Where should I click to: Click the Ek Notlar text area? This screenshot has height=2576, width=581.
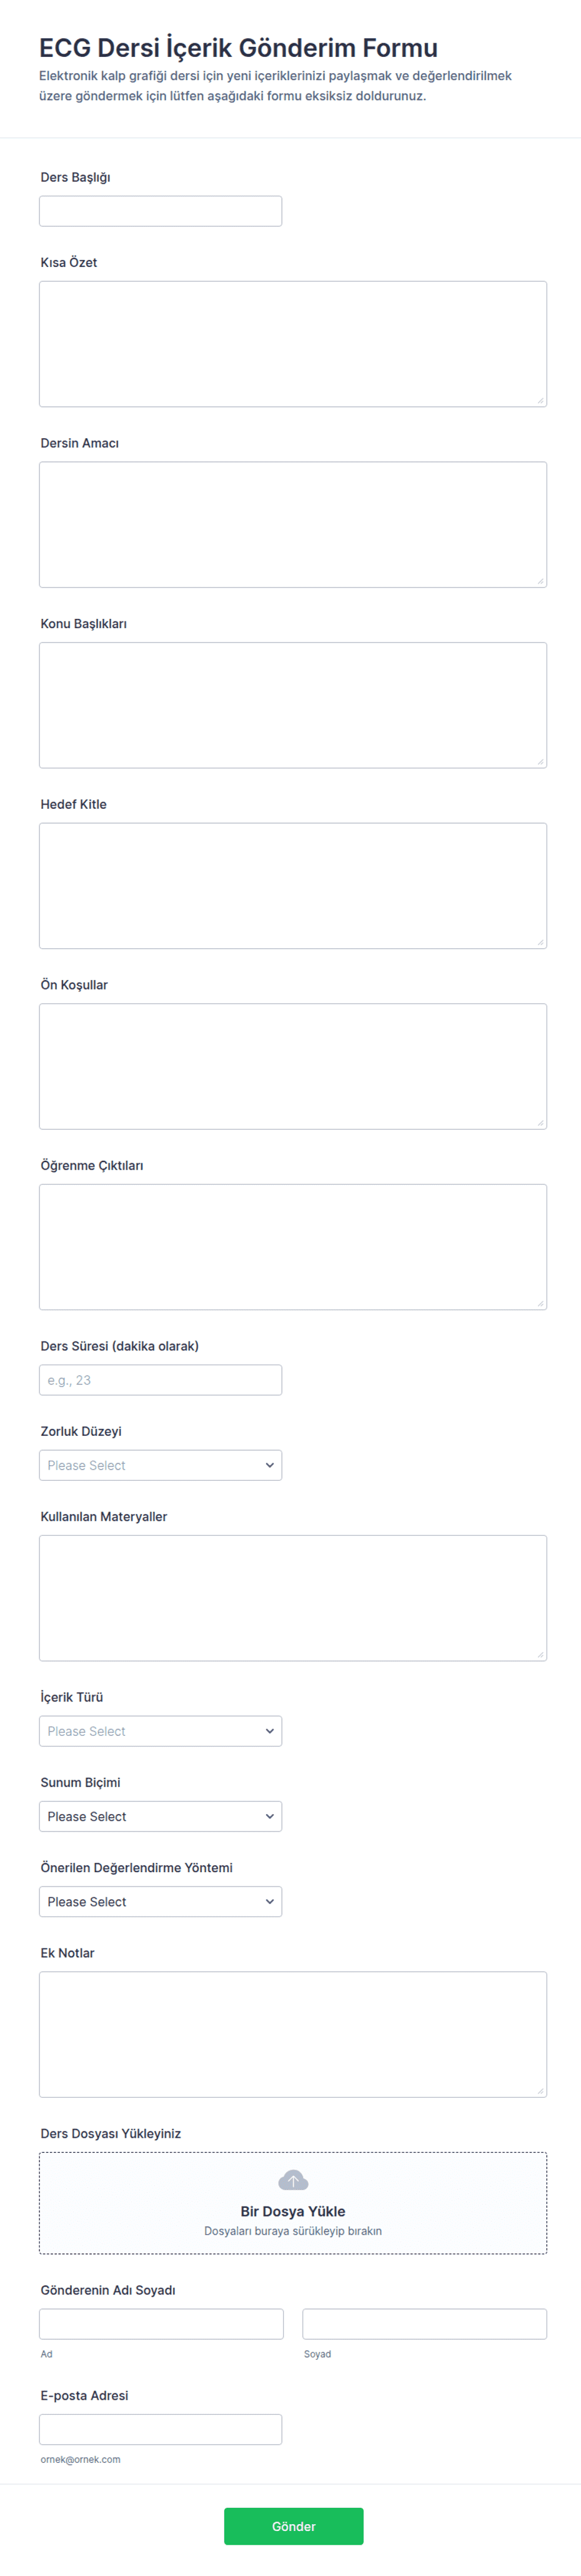[x=293, y=2034]
